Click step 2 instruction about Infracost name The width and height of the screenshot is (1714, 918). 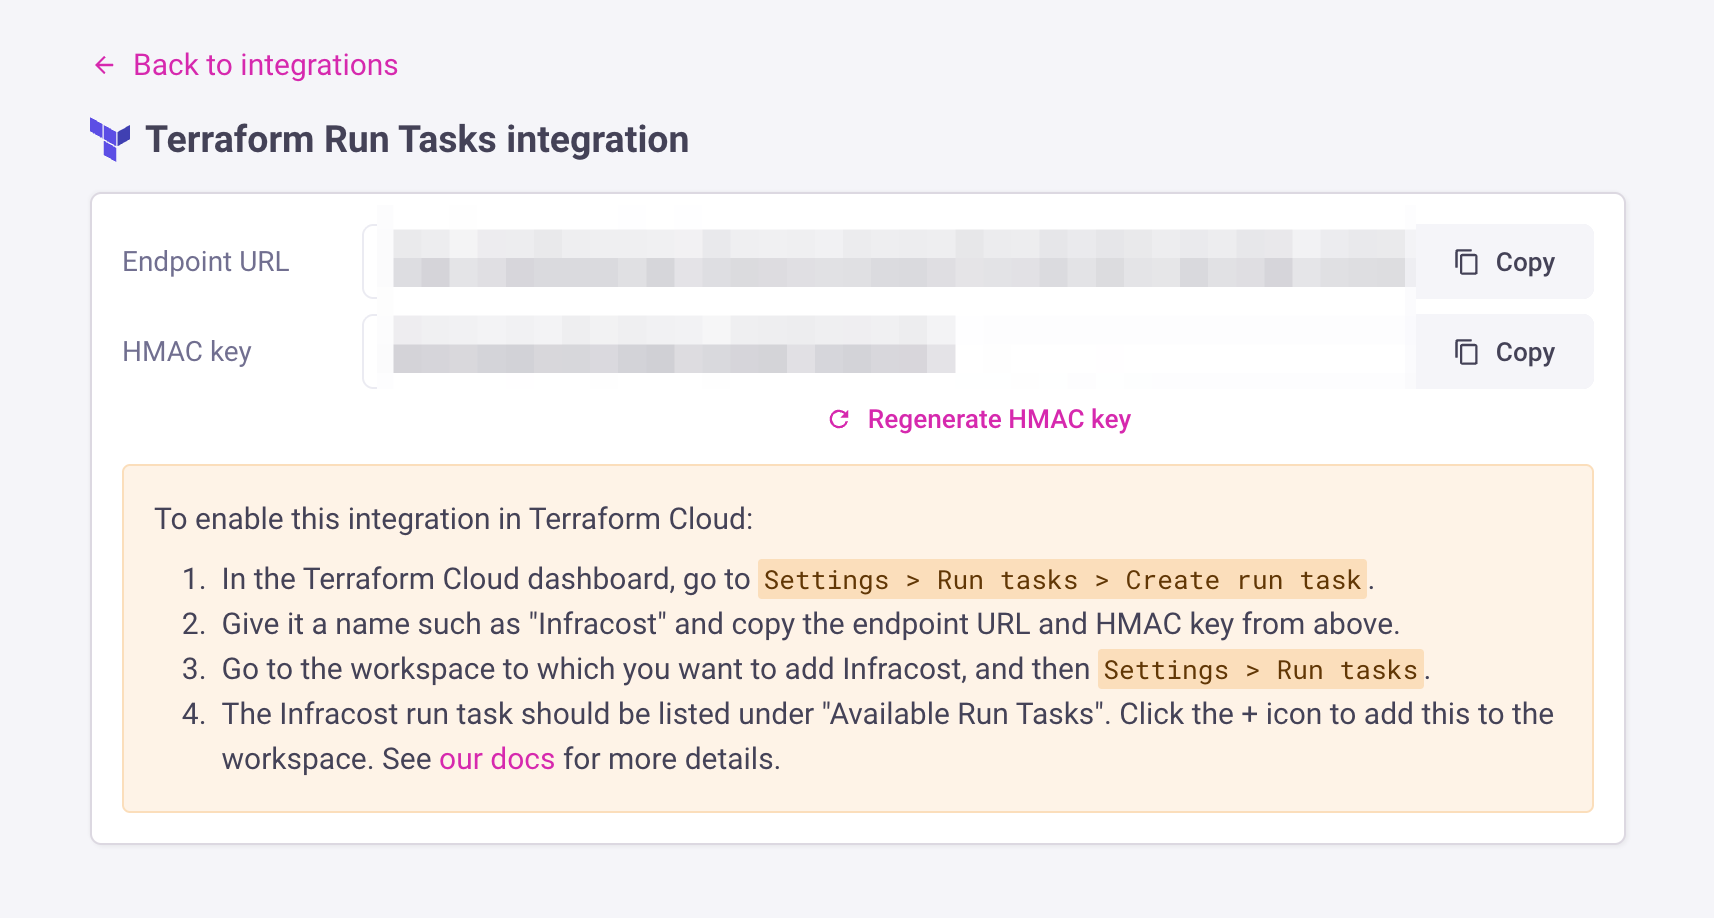point(810,624)
